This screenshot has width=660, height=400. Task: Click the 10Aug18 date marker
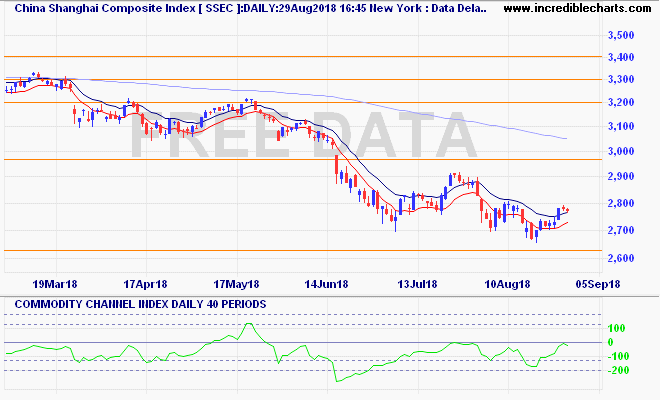(507, 283)
